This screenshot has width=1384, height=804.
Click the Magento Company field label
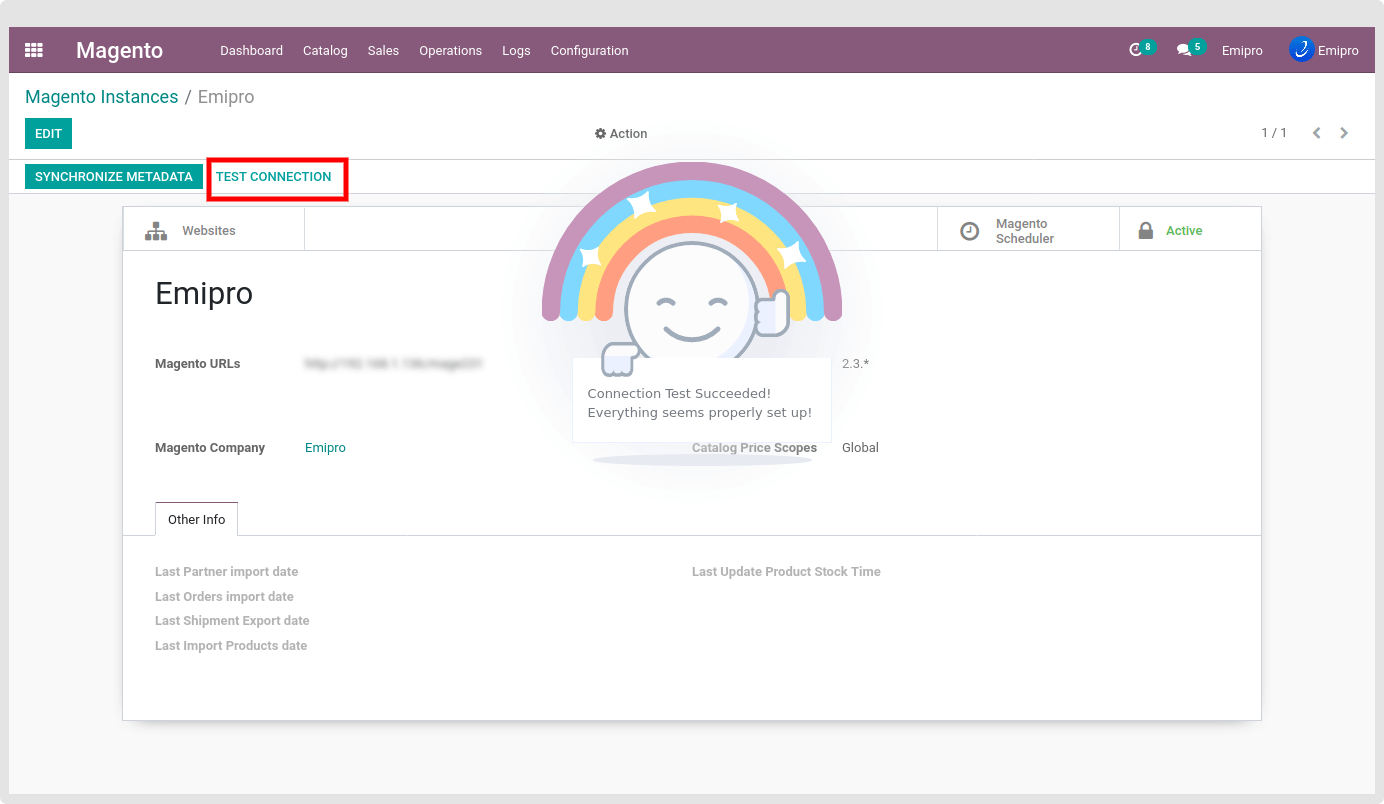pyautogui.click(x=210, y=448)
